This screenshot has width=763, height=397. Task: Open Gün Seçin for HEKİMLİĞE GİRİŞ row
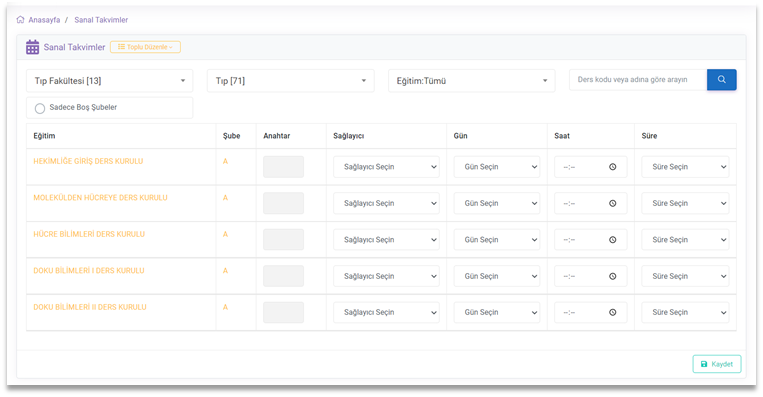(497, 167)
